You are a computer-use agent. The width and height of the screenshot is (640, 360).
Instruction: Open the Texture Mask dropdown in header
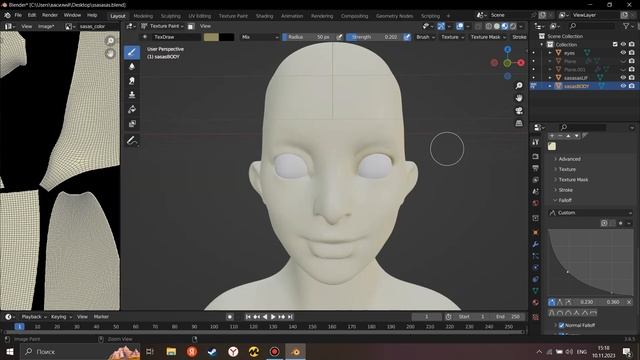pyautogui.click(x=488, y=37)
